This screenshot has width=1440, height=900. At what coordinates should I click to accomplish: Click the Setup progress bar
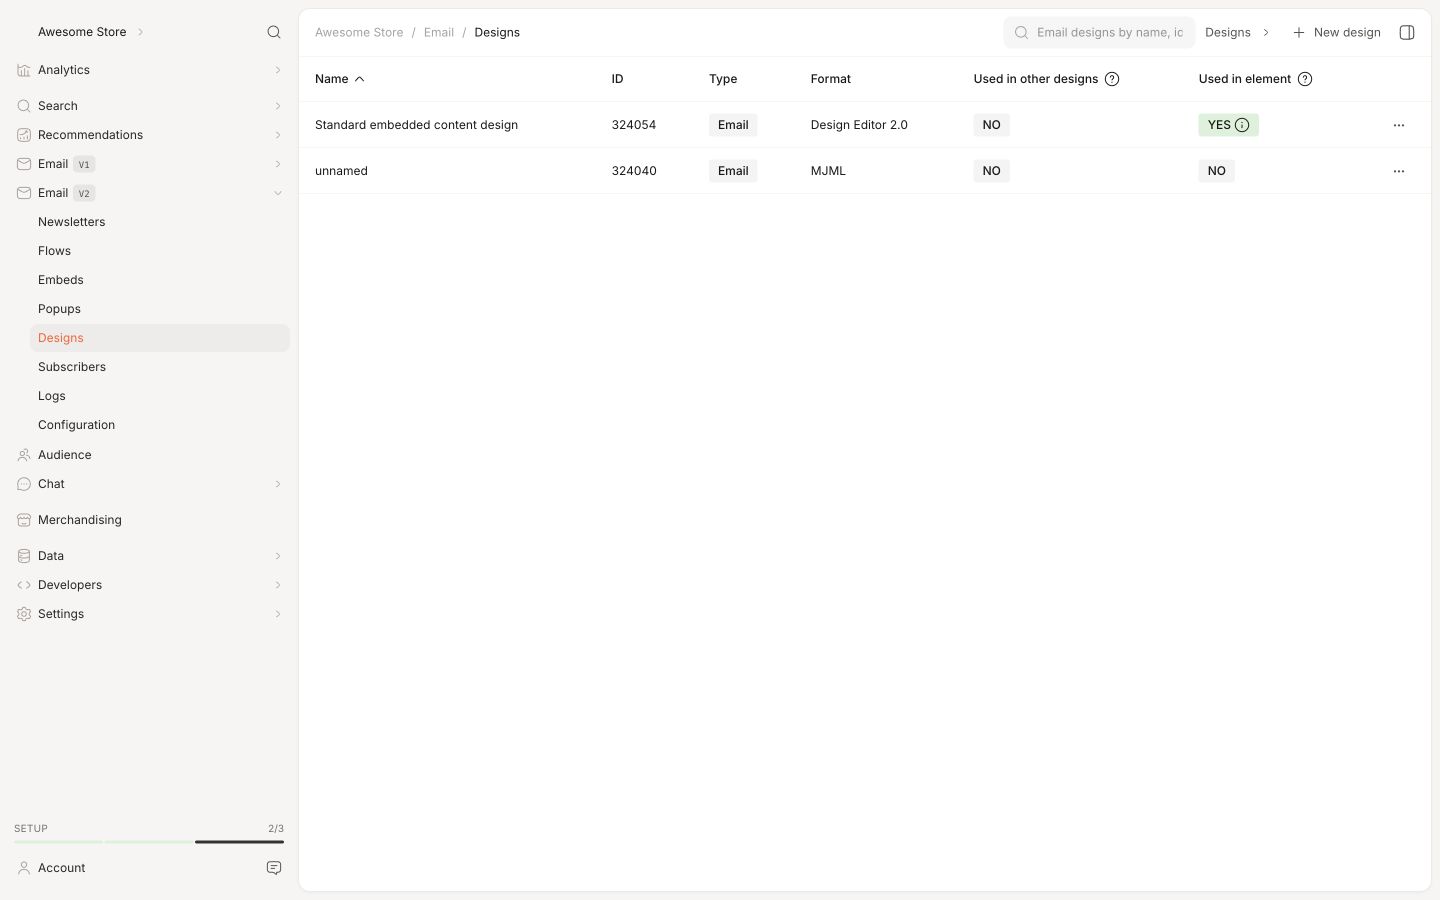tap(149, 842)
